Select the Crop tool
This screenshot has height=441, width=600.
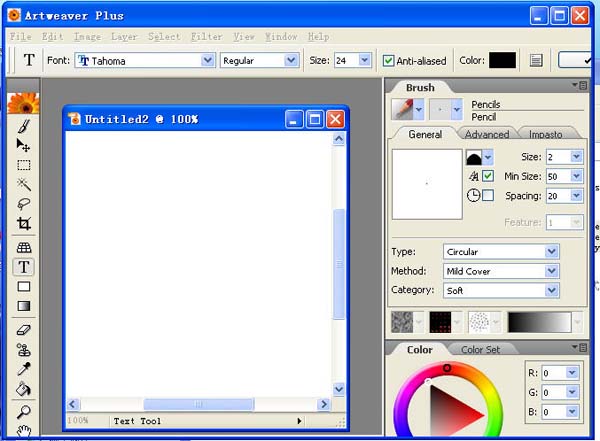[x=24, y=224]
